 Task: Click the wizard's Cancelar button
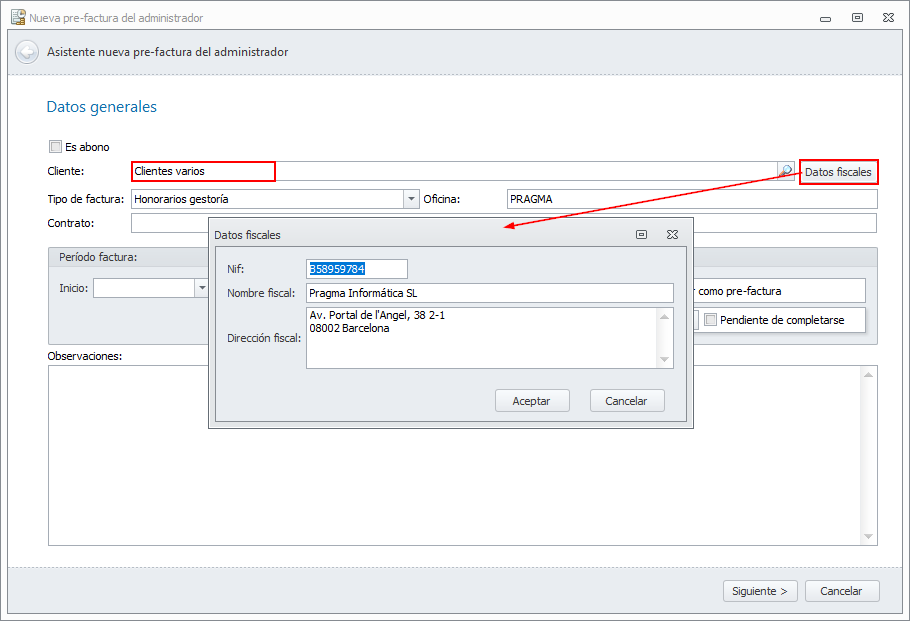842,591
